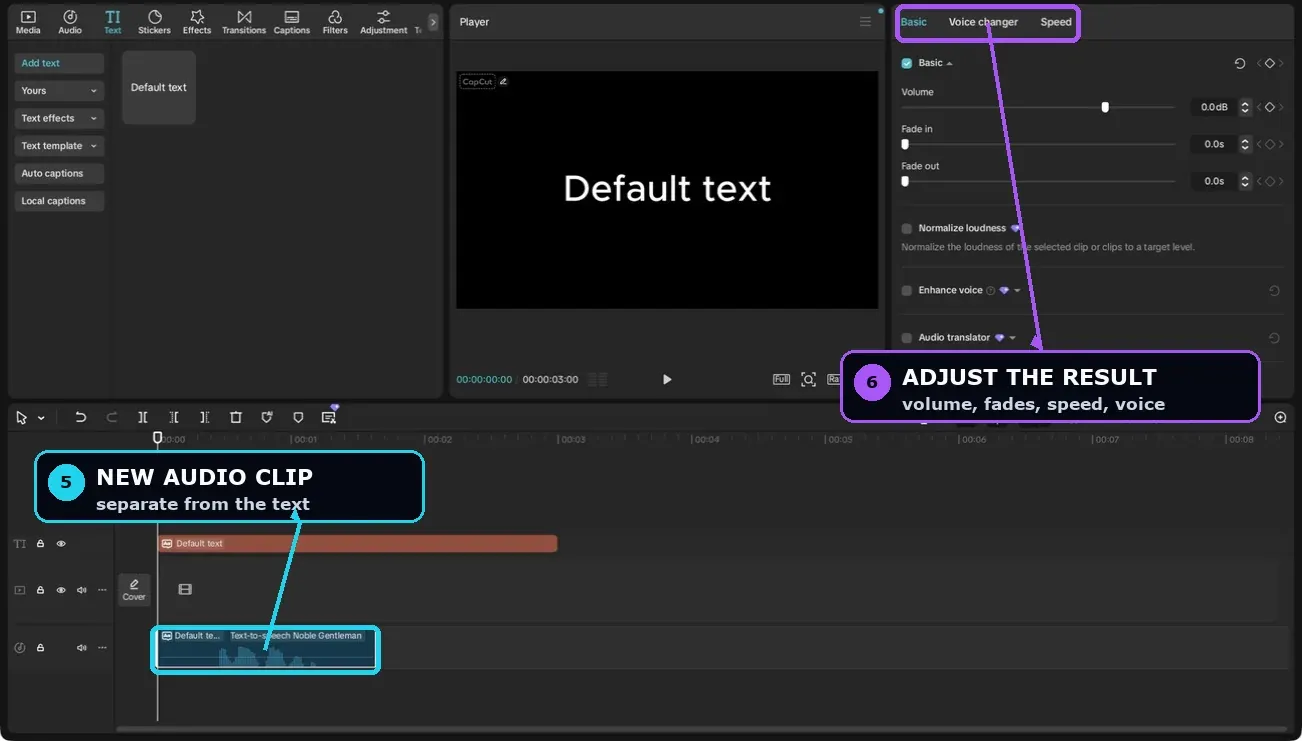Expand Enhance voice options arrow
Image resolution: width=1302 pixels, height=741 pixels.
(1017, 290)
